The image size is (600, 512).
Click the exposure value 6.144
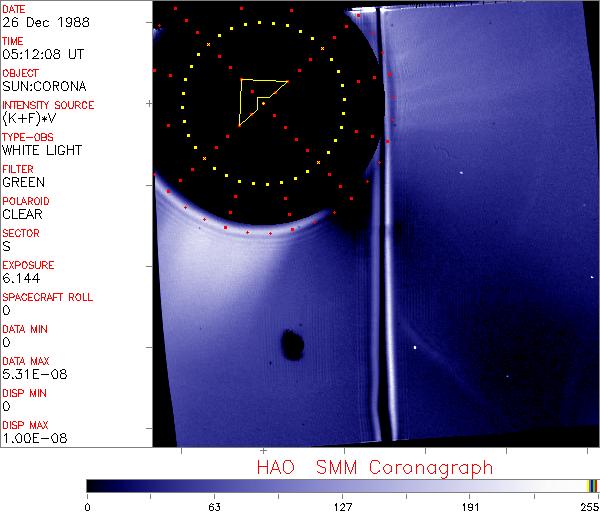pyautogui.click(x=21, y=279)
